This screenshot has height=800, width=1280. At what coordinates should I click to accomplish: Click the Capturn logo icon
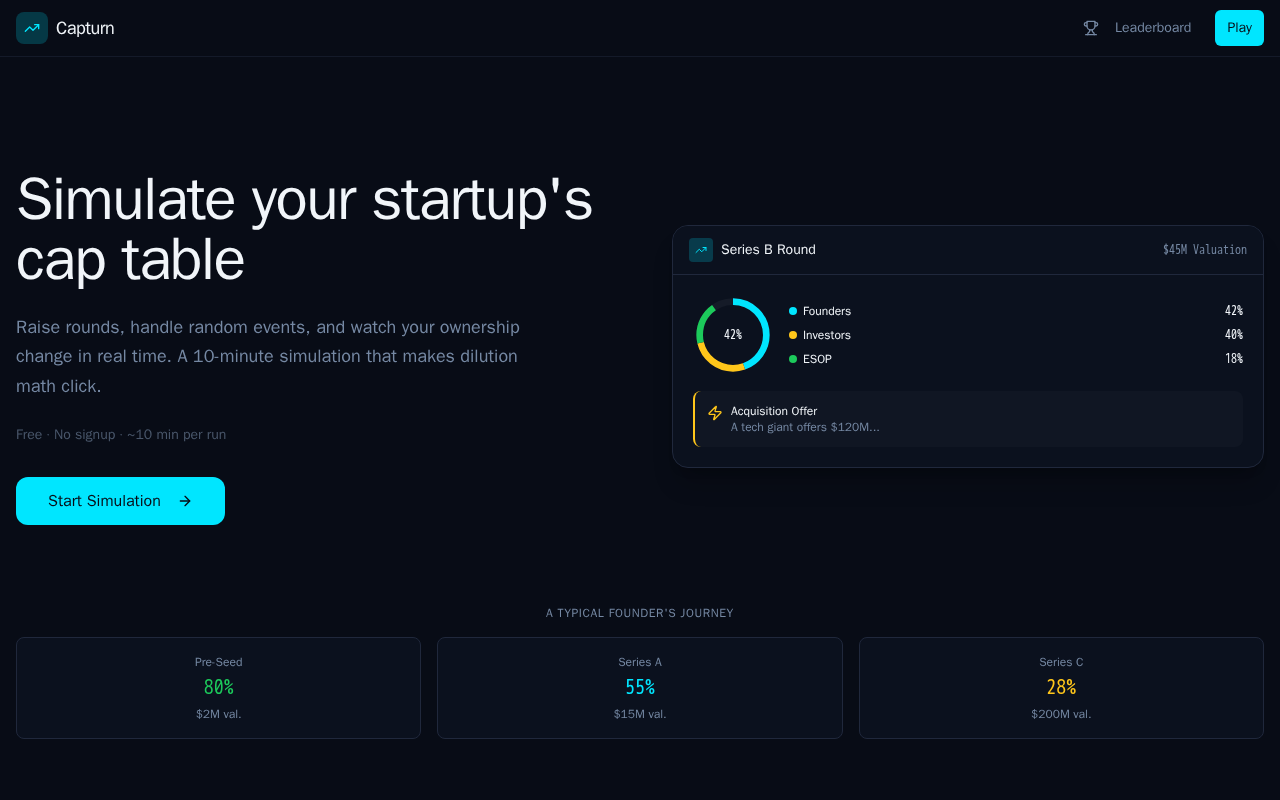point(32,28)
